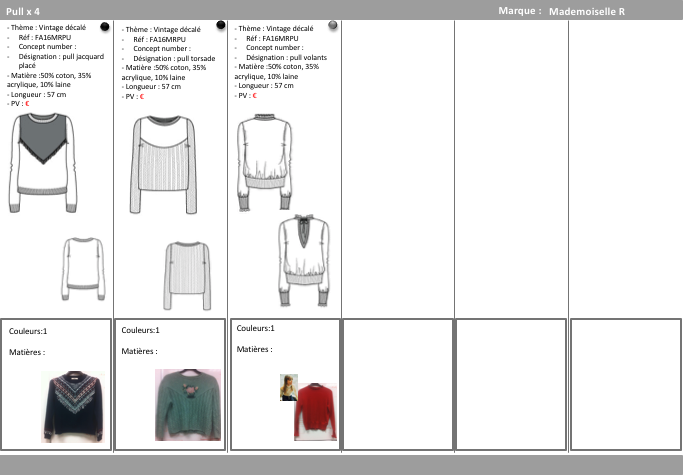Select the "Pull x 4" slide title
This screenshot has width=683, height=475.
[23, 11]
